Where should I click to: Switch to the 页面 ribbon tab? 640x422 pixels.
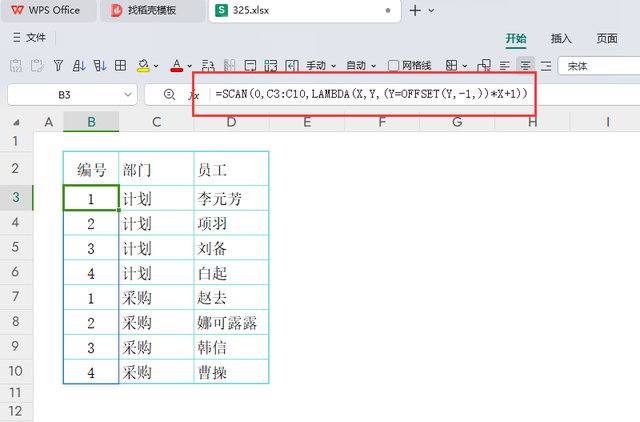tap(607, 38)
